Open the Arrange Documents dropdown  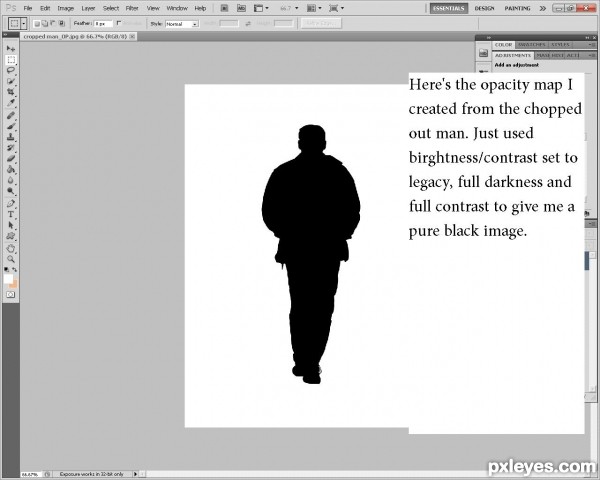[x=314, y=8]
